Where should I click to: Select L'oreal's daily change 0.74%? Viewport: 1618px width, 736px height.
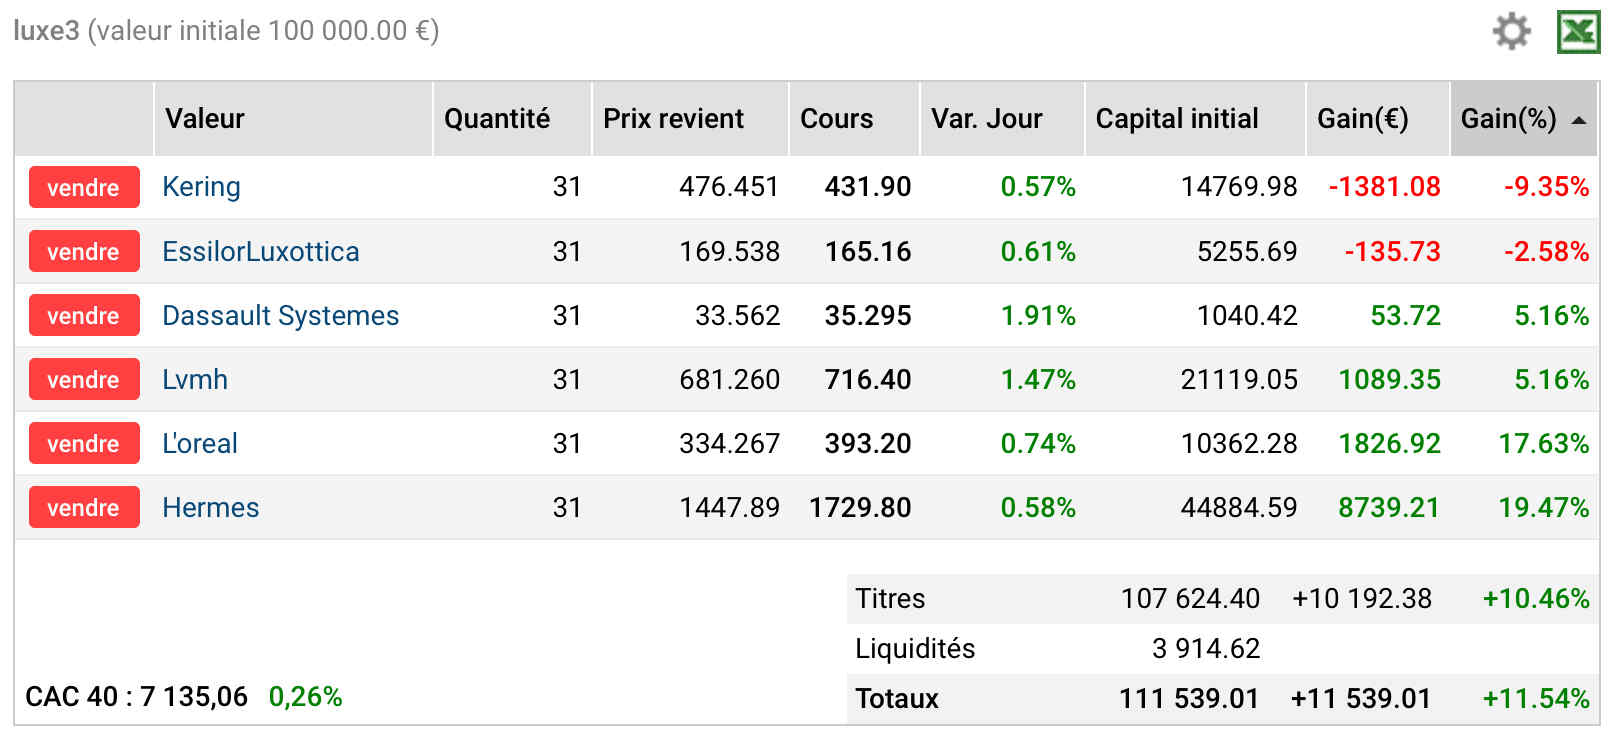pos(1038,443)
